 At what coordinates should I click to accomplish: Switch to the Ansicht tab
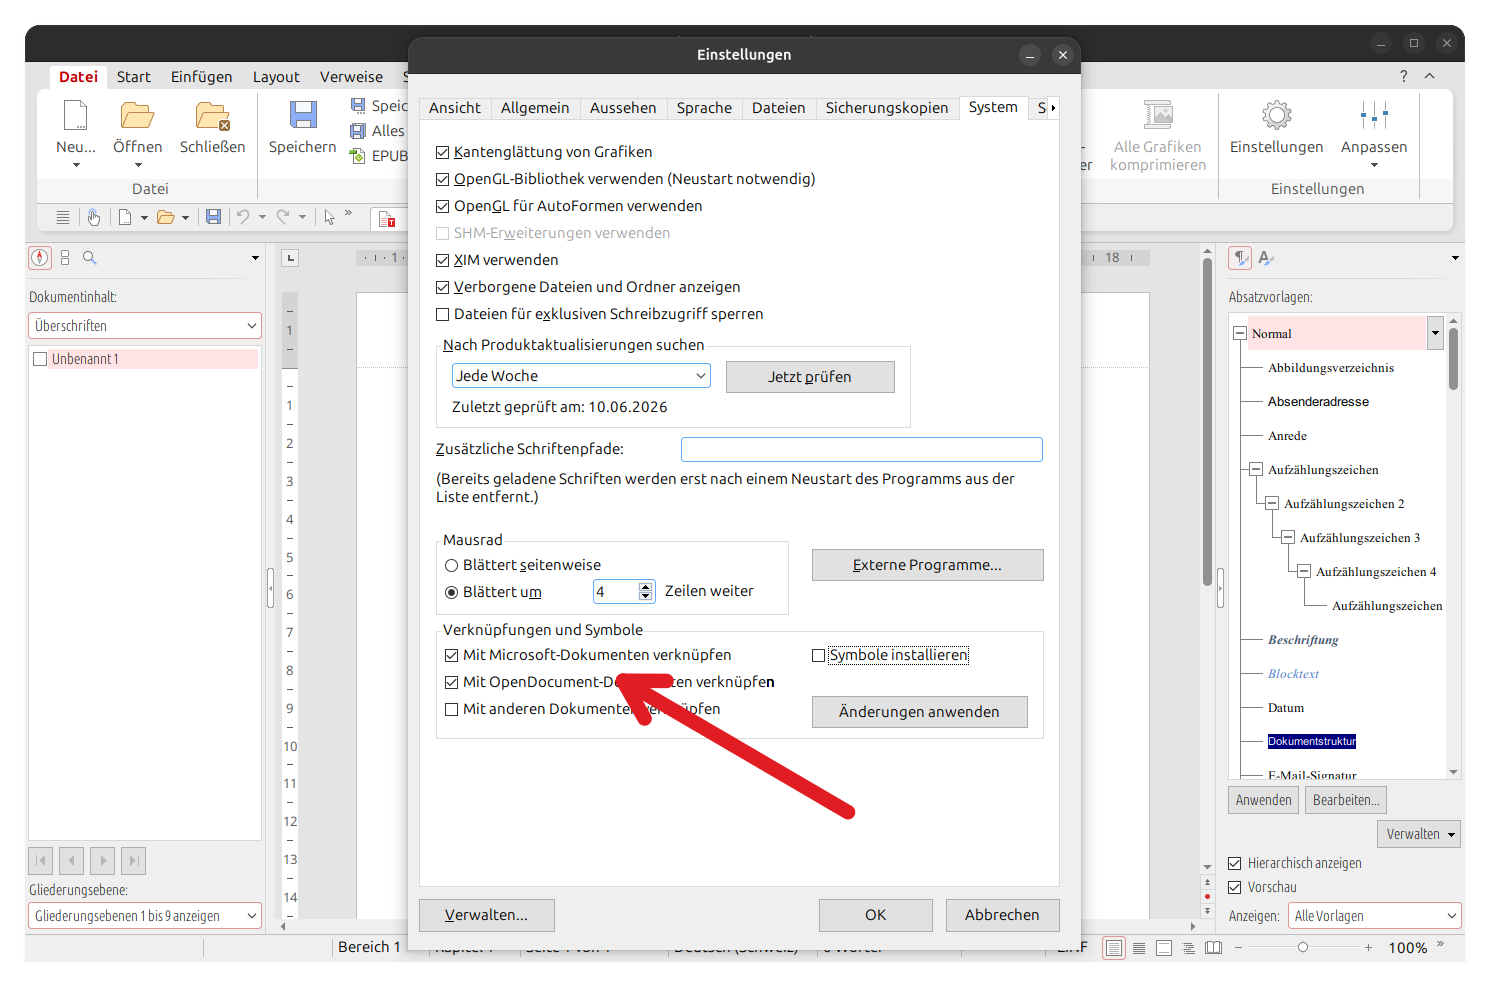[x=455, y=108]
